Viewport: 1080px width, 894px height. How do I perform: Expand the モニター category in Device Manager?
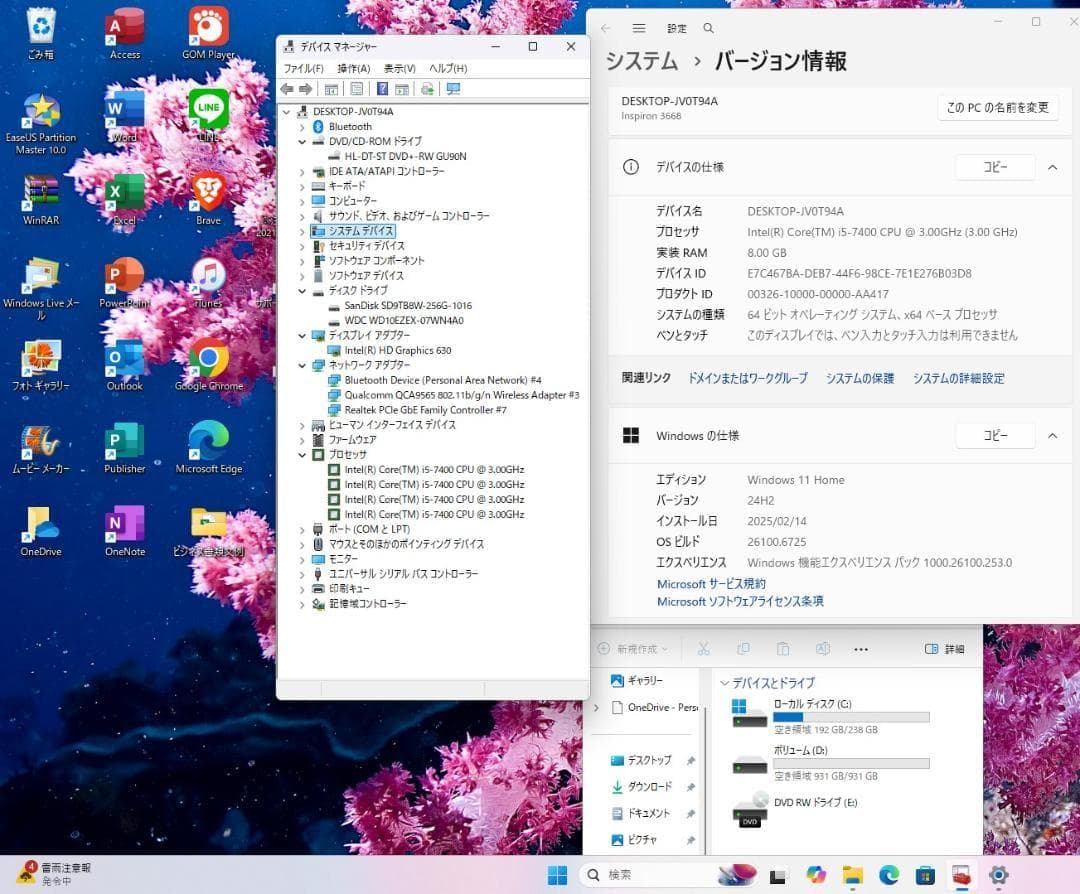(x=304, y=559)
